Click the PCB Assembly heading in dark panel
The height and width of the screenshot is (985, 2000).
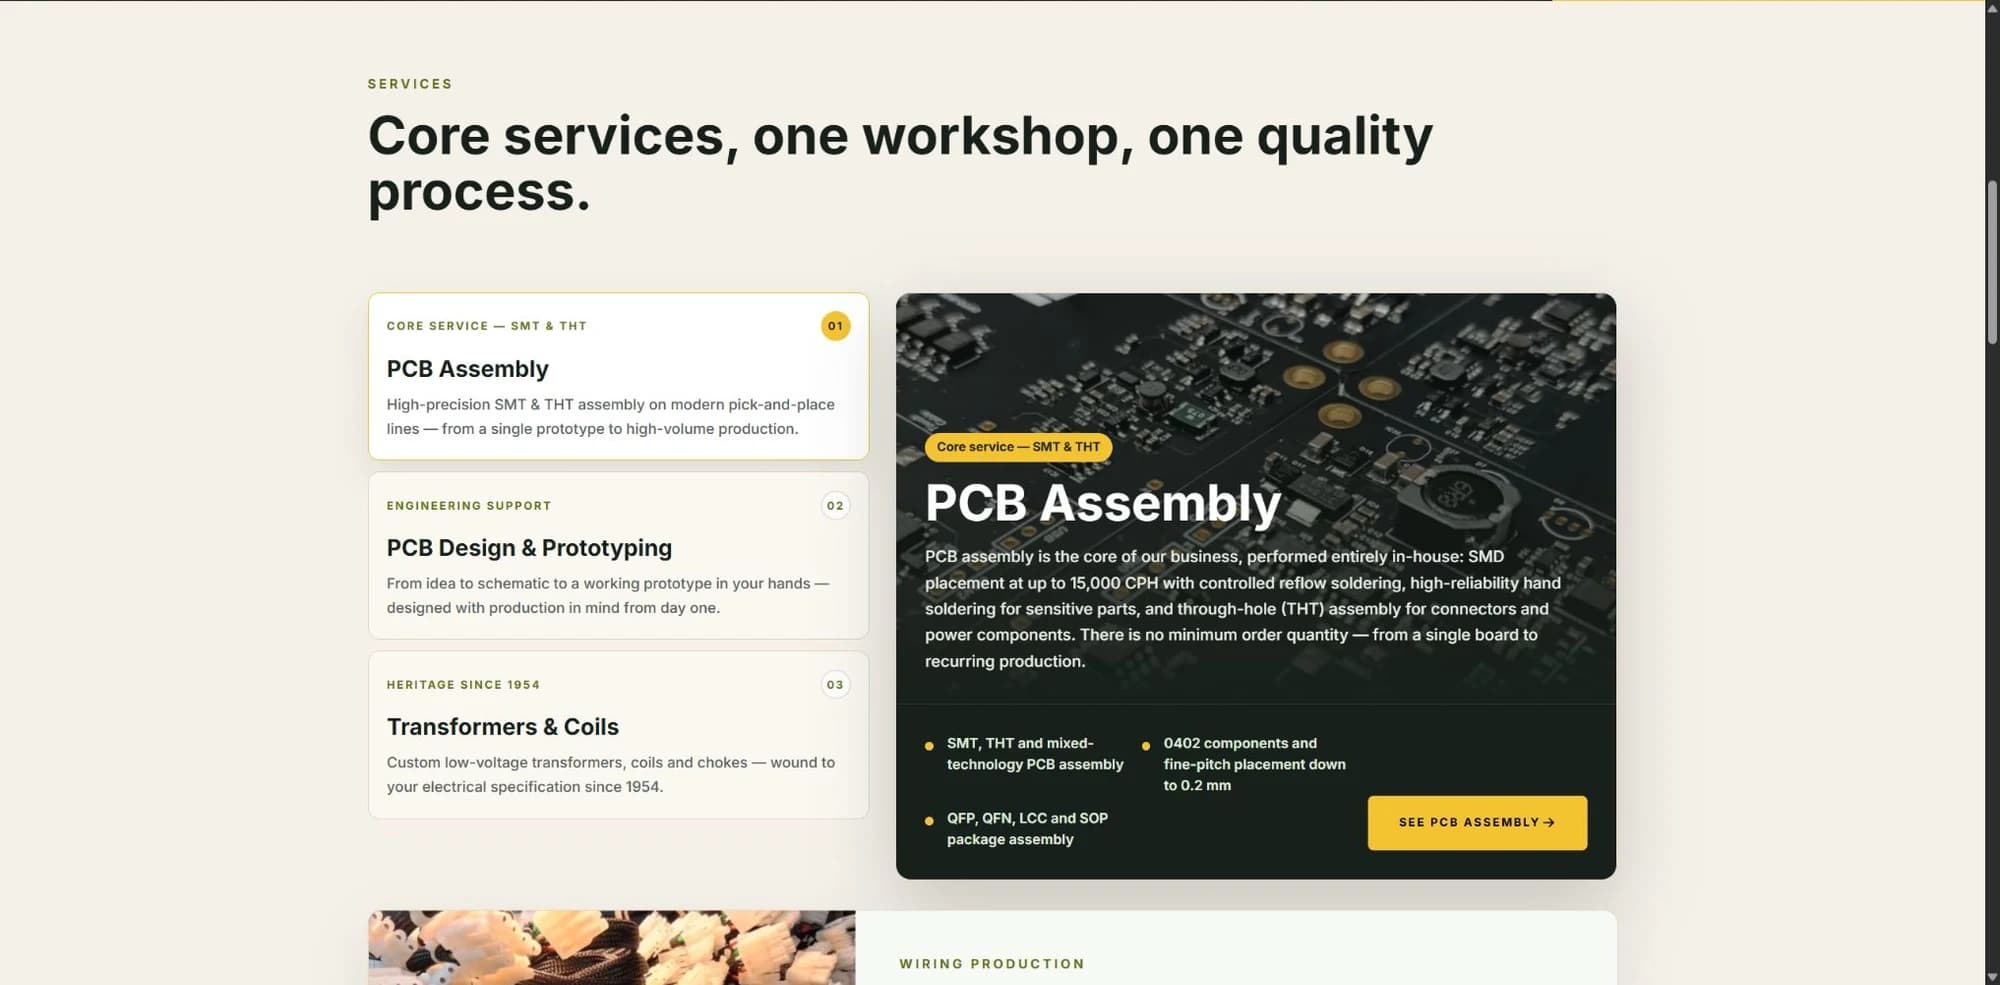pos(1102,503)
